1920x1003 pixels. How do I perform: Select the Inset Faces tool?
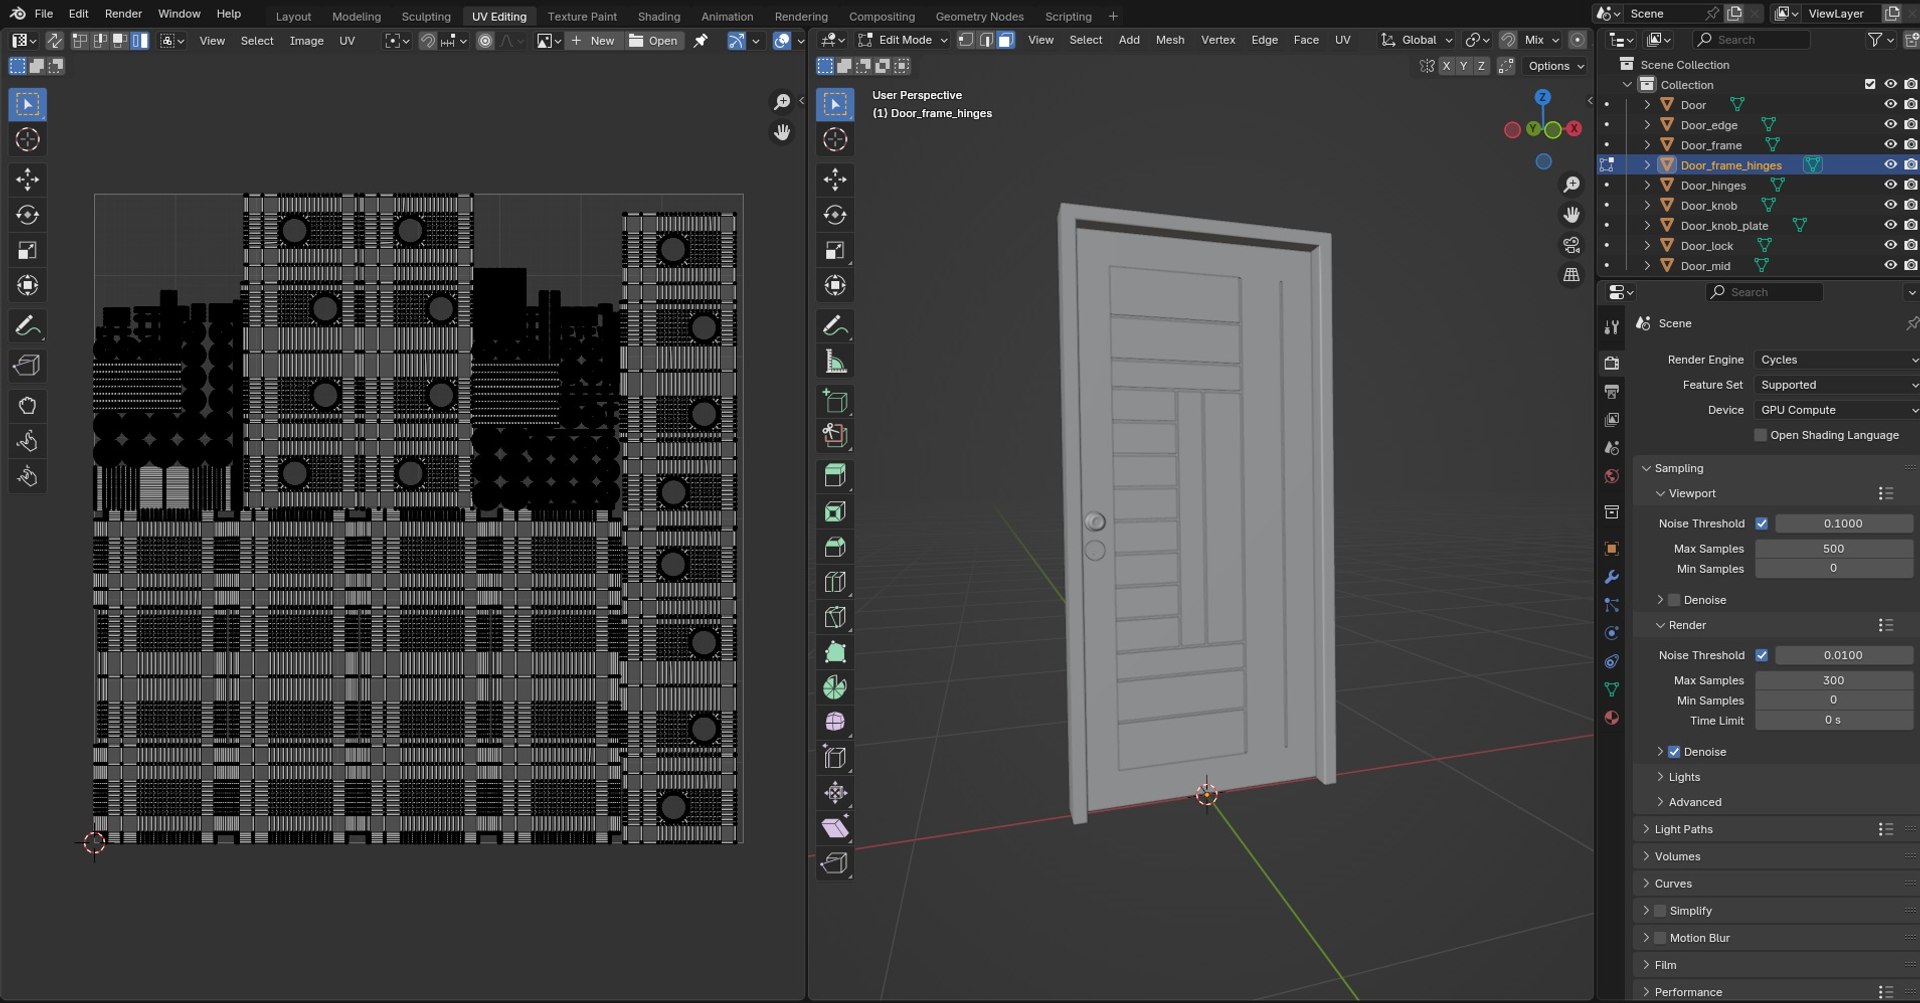(835, 512)
